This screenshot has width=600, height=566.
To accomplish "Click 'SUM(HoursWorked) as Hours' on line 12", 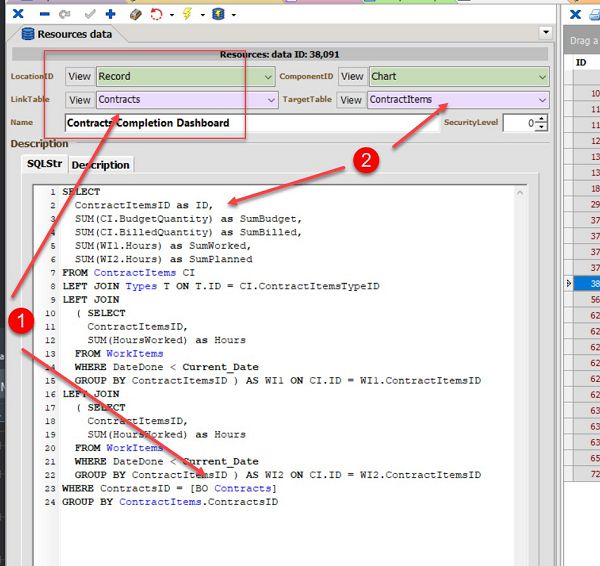I will (166, 340).
